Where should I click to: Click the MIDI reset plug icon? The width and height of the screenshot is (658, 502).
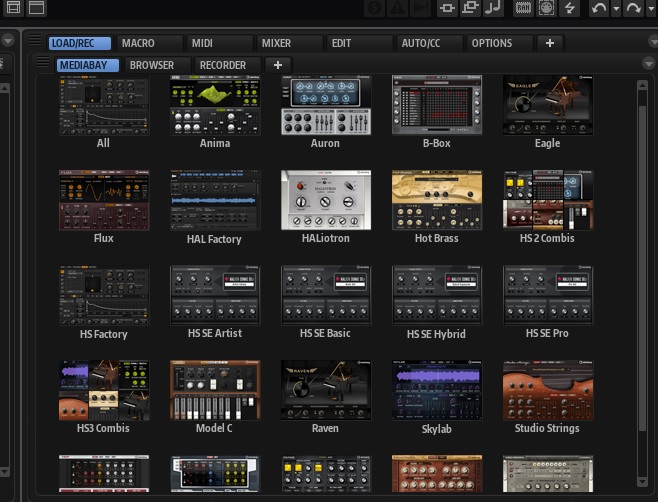[546, 8]
